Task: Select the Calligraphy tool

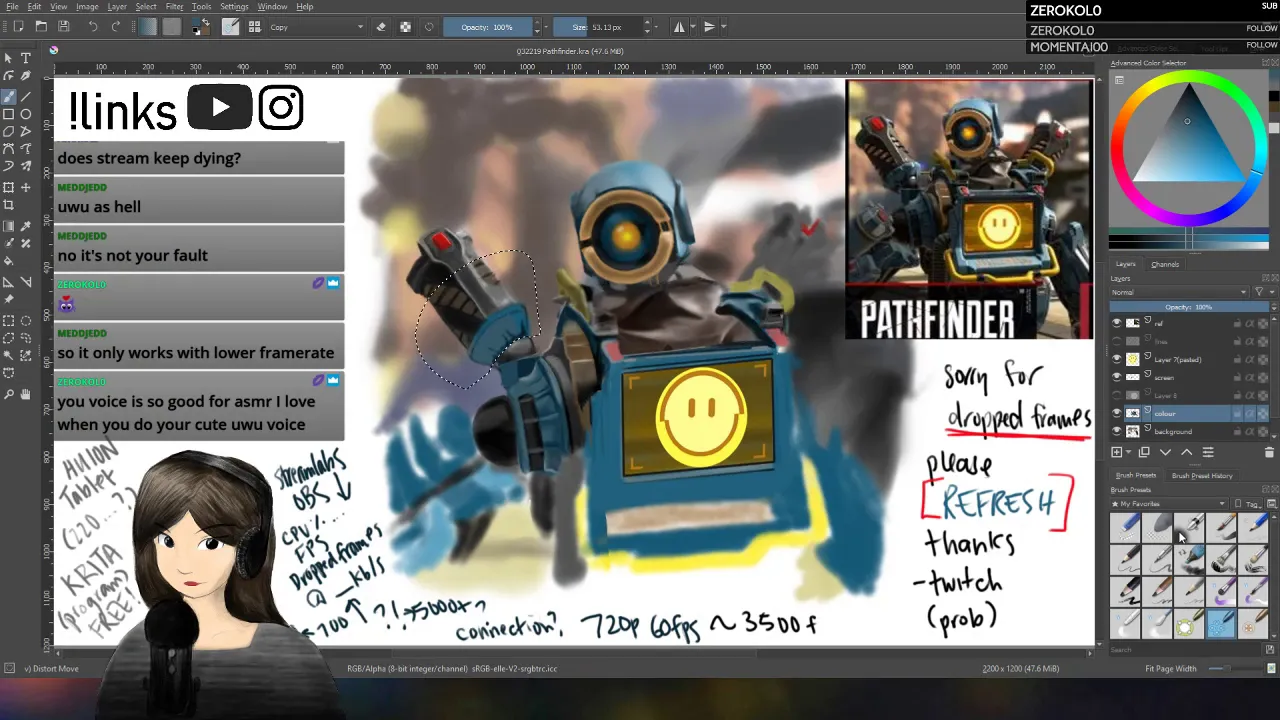Action: [26, 76]
